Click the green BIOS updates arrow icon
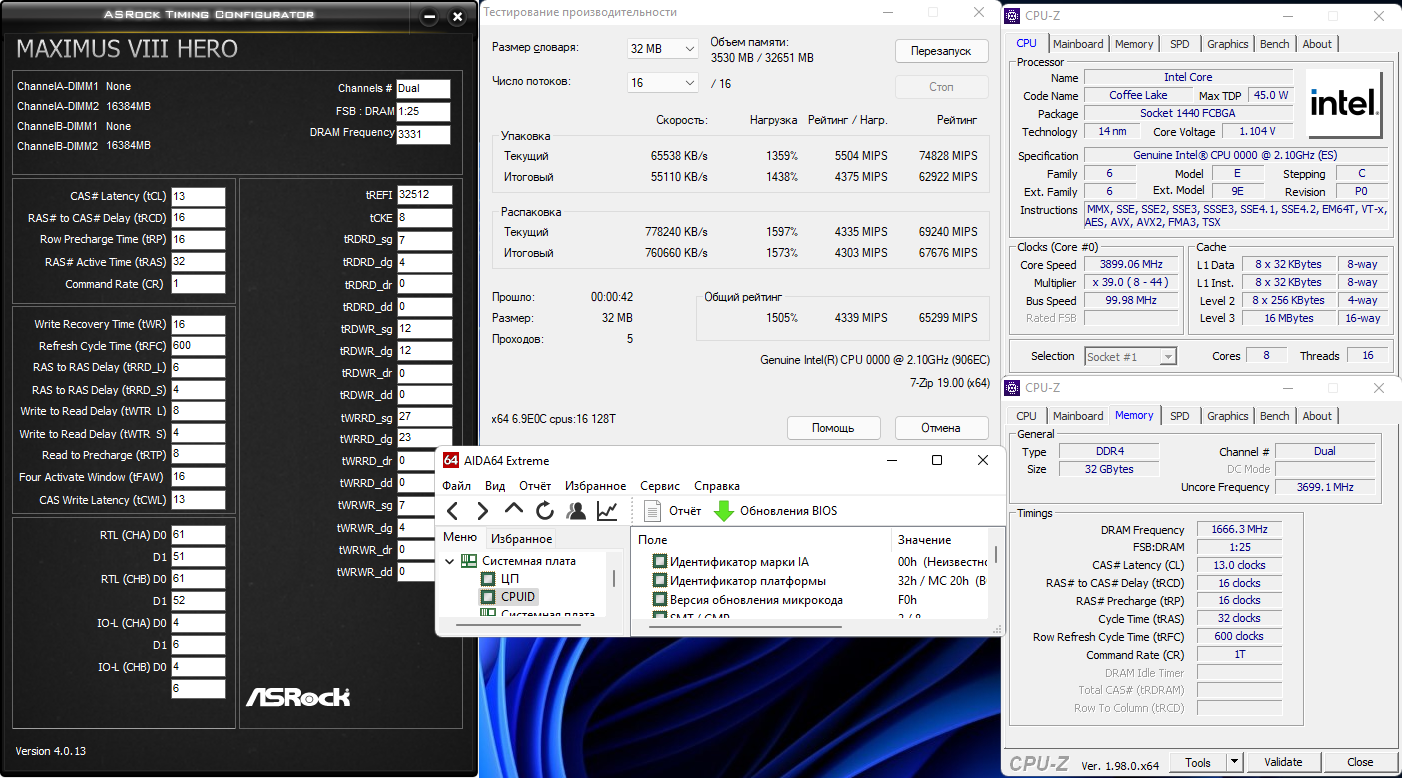Screen dimensions: 1402x778 (723, 511)
